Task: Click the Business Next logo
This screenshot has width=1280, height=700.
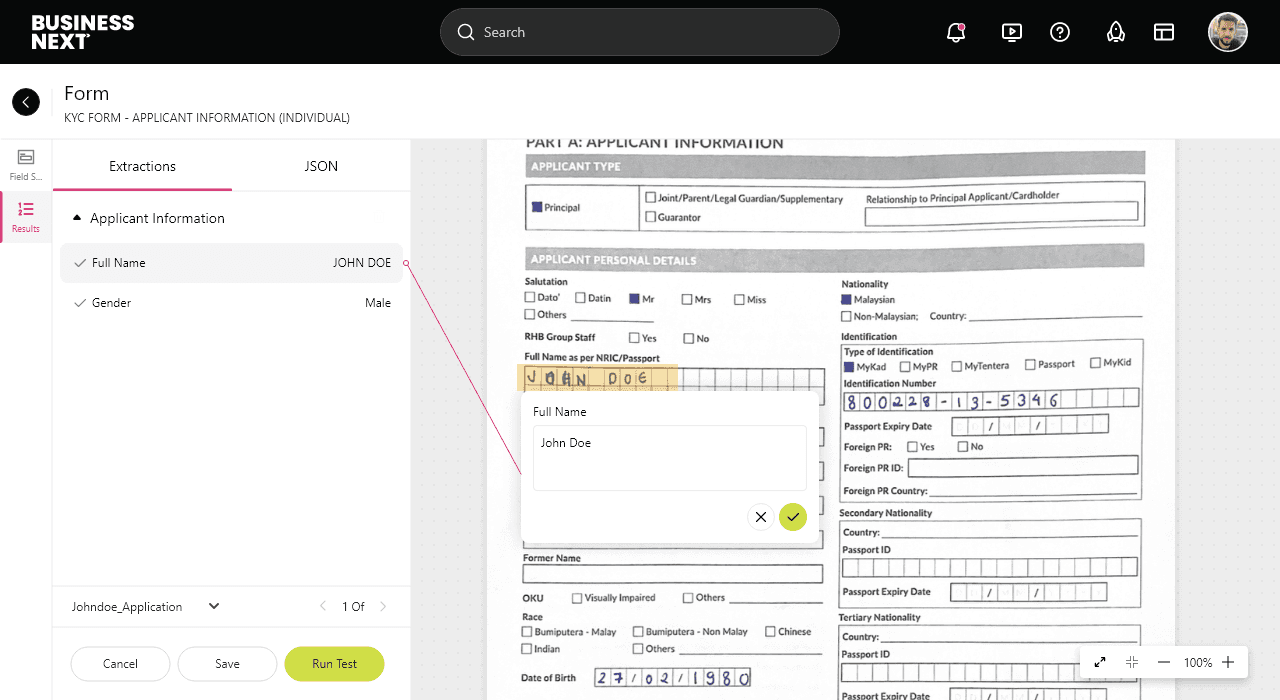Action: (82, 32)
